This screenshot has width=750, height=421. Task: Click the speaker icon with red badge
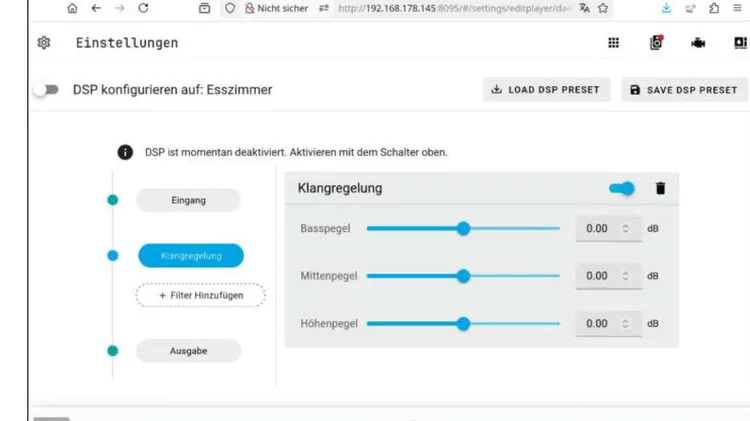pos(656,43)
